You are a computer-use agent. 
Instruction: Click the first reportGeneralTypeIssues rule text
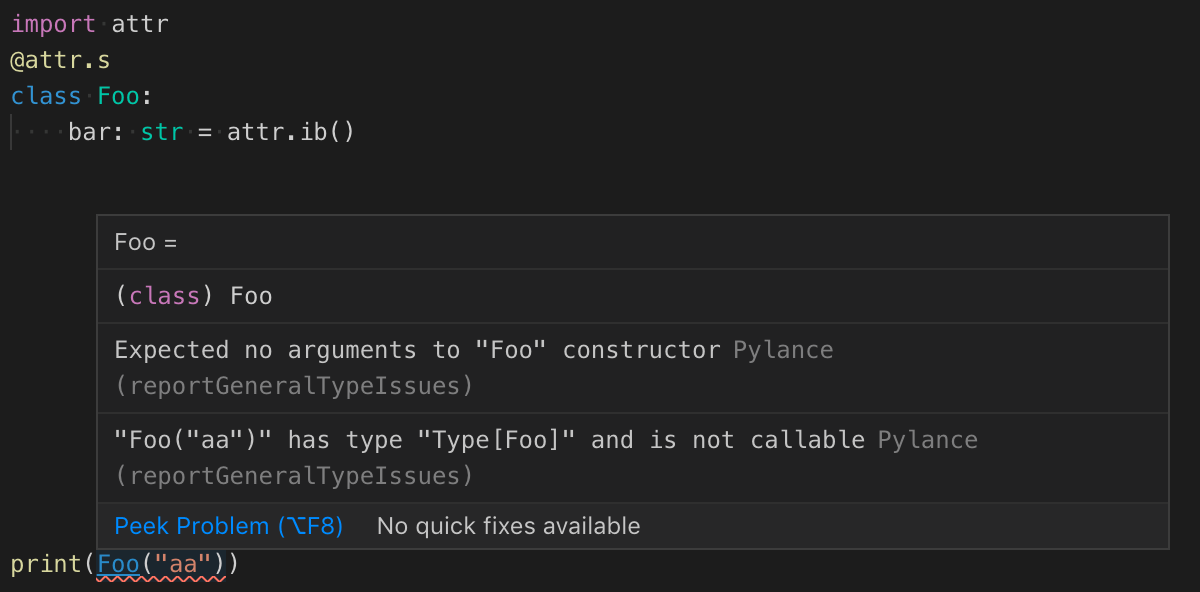294,386
